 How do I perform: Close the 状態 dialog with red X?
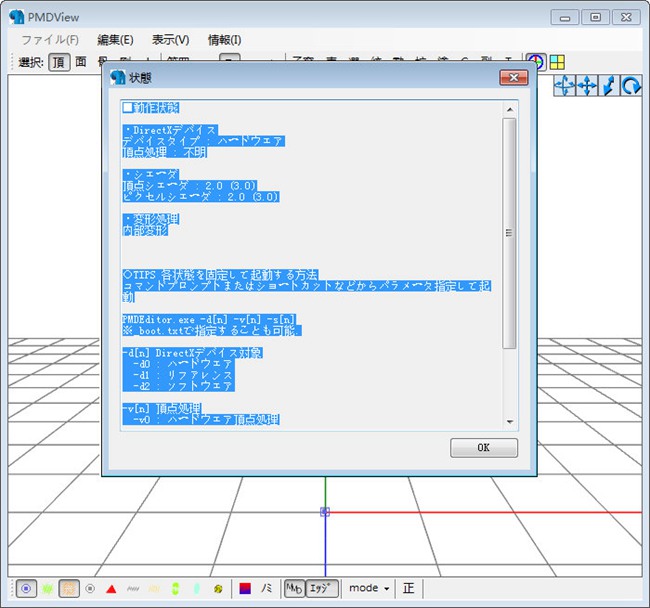coord(514,78)
